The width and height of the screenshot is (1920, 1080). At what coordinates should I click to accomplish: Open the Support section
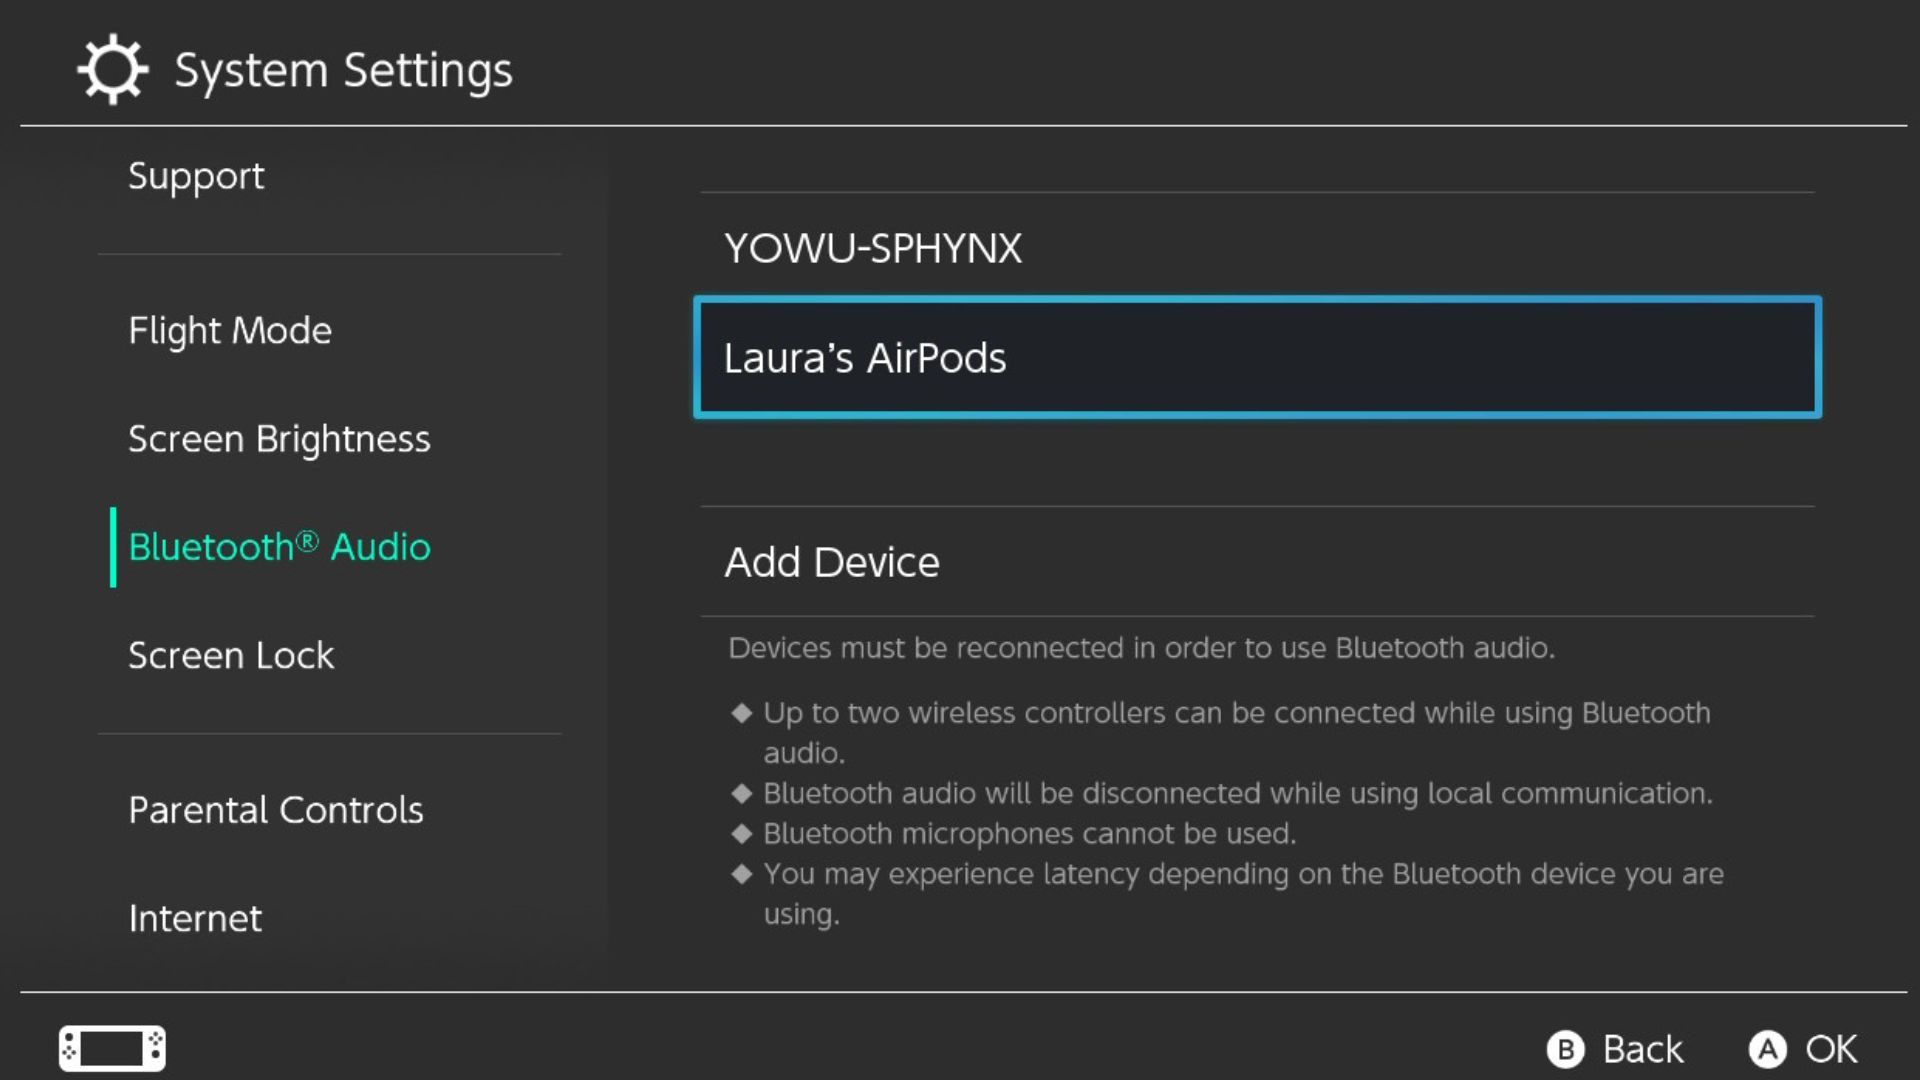(x=196, y=175)
